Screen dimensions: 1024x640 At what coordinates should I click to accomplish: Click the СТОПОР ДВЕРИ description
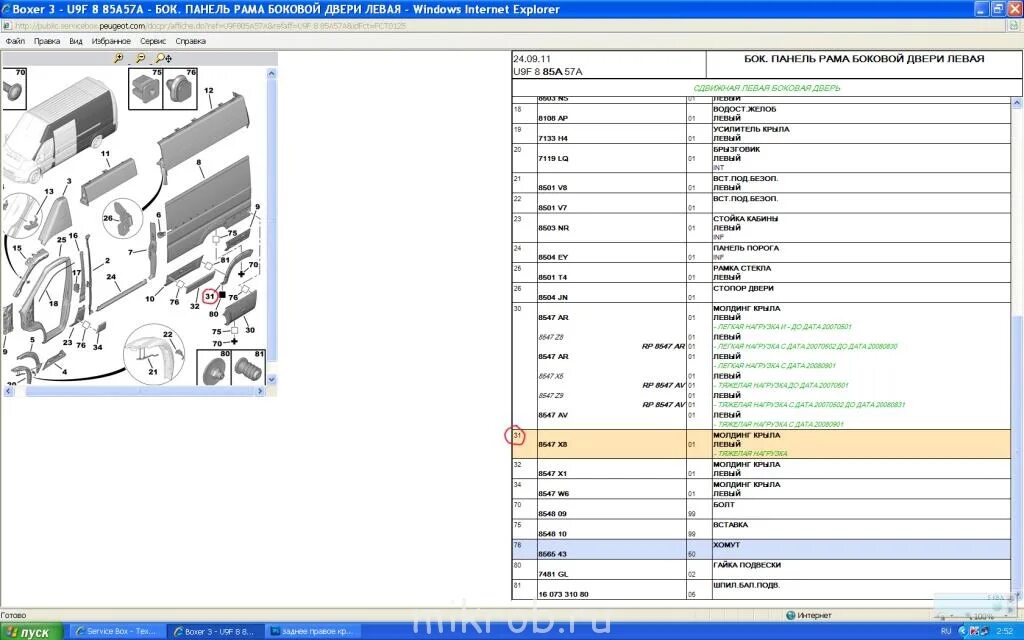pyautogui.click(x=743, y=288)
